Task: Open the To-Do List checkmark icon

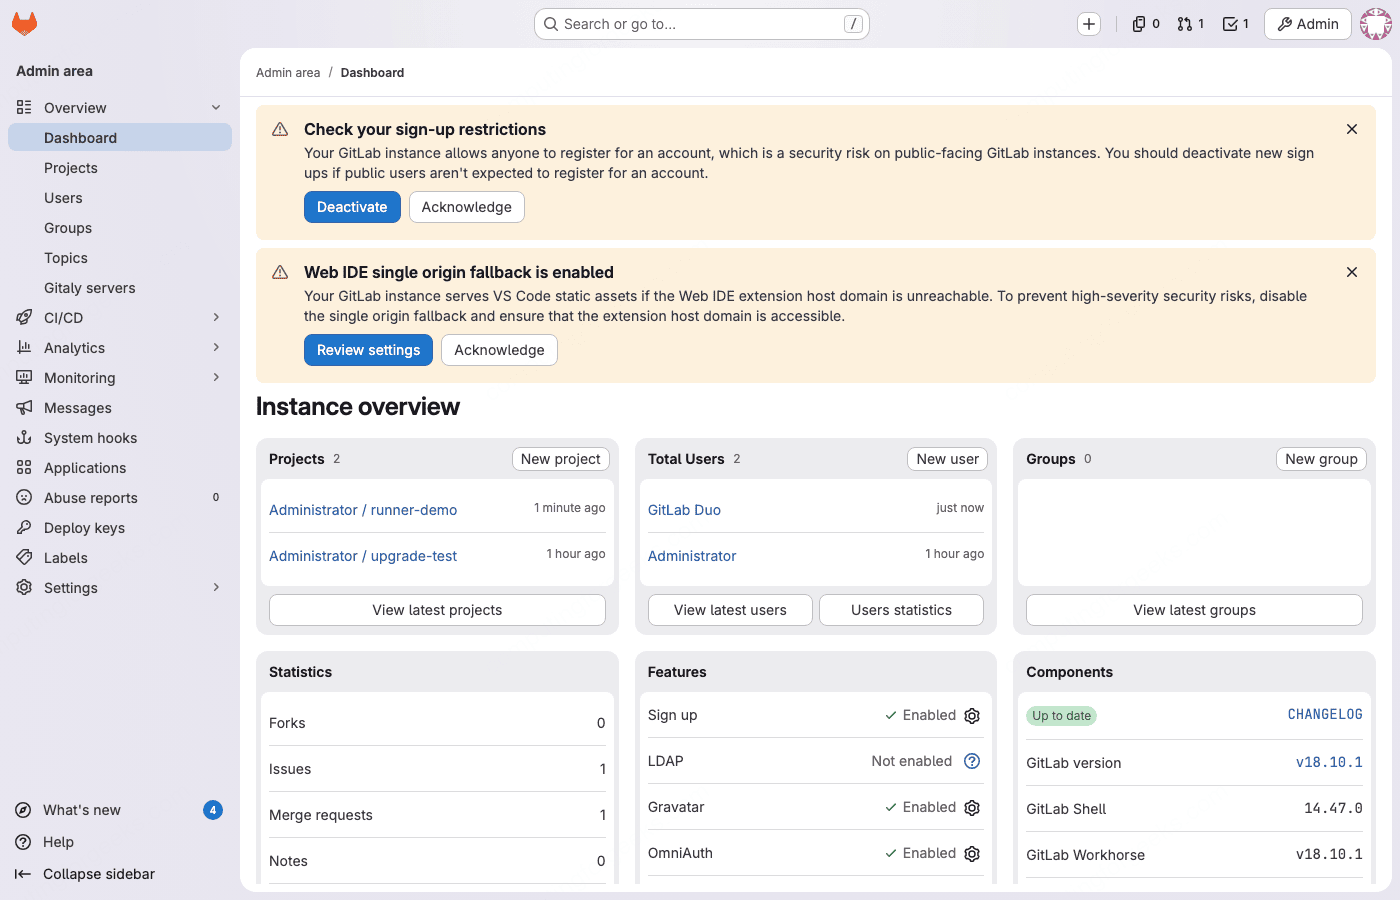Action: coord(1230,23)
